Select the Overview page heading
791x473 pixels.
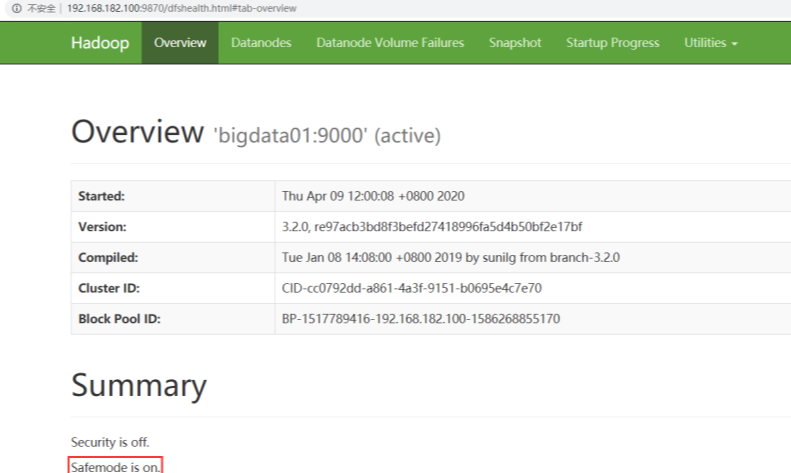click(137, 132)
